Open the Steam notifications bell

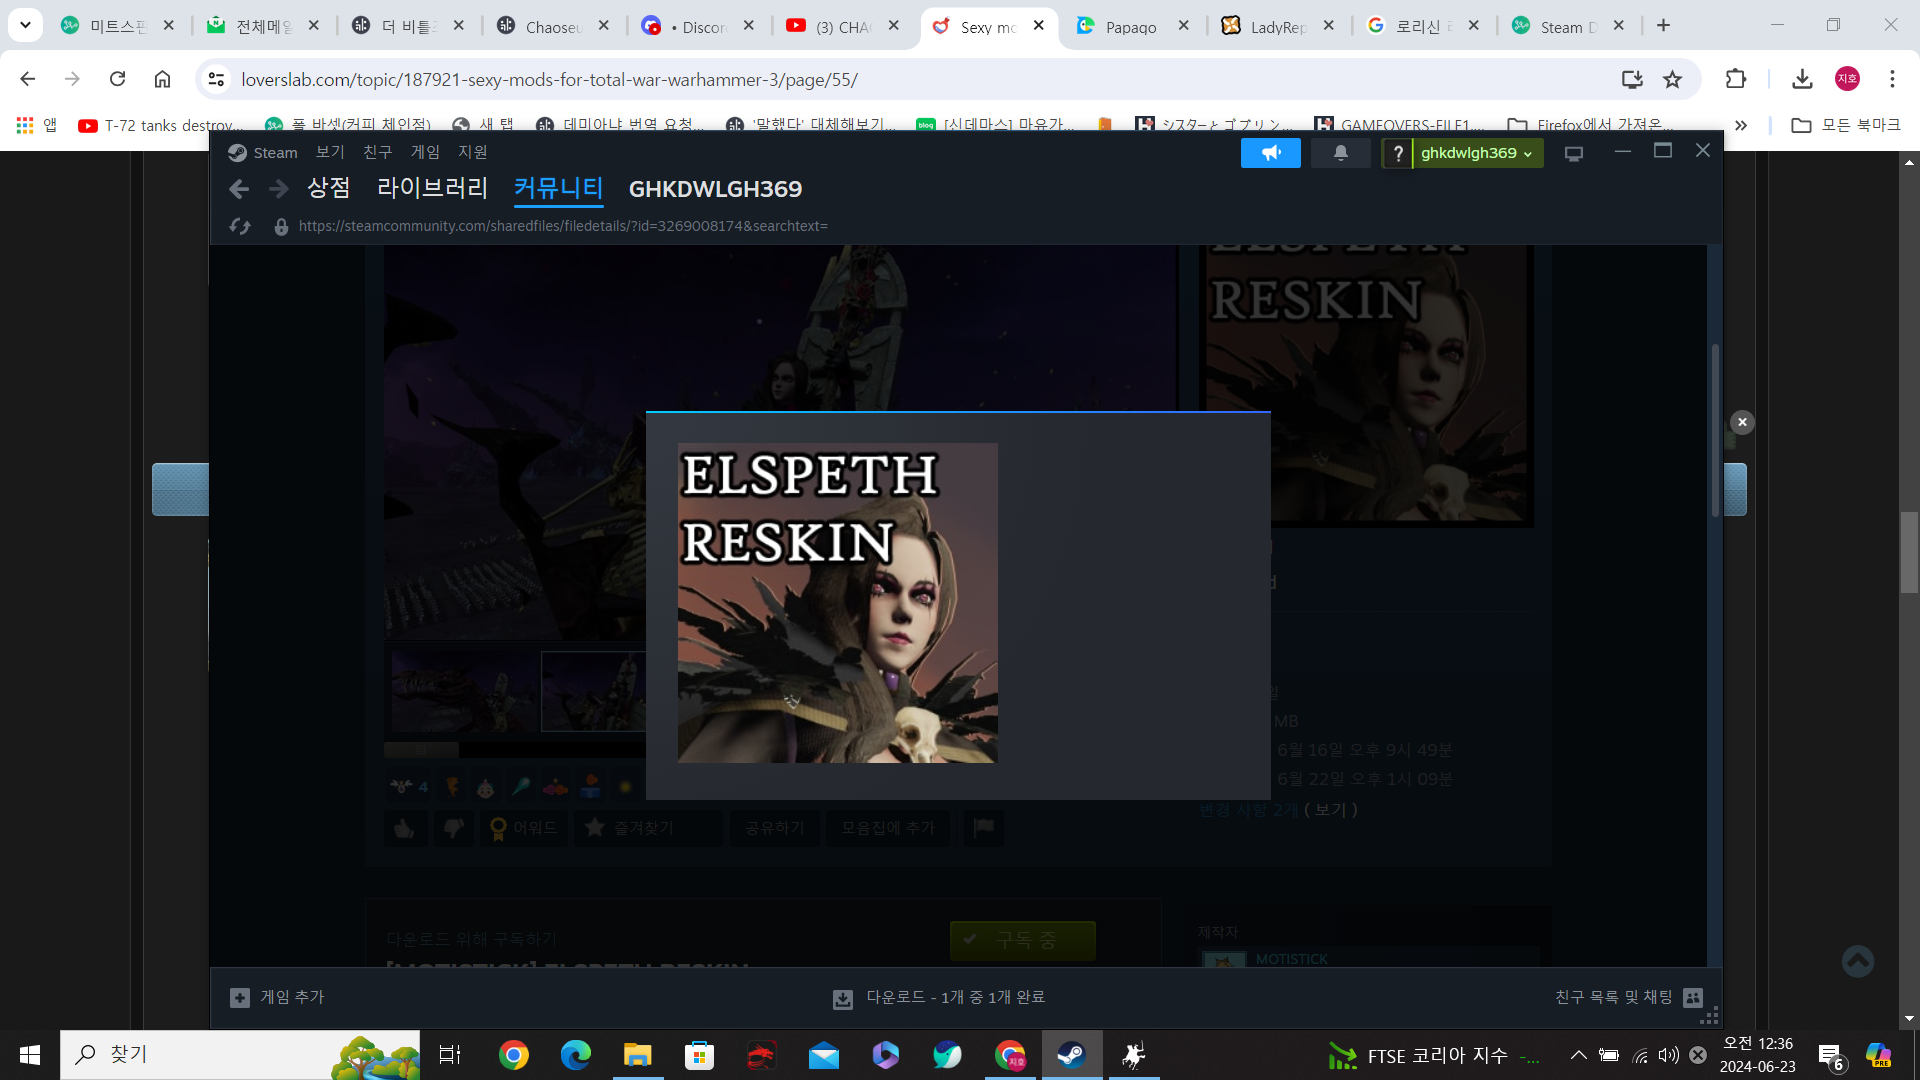click(x=1340, y=153)
